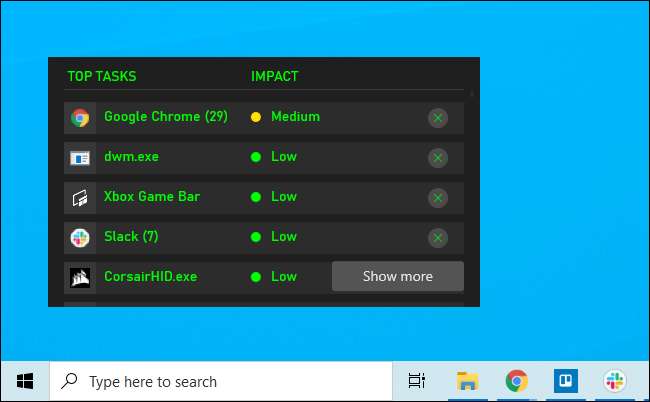Screen dimensions: 650x402
Task: Click the Type here to search box
Action: click(221, 381)
